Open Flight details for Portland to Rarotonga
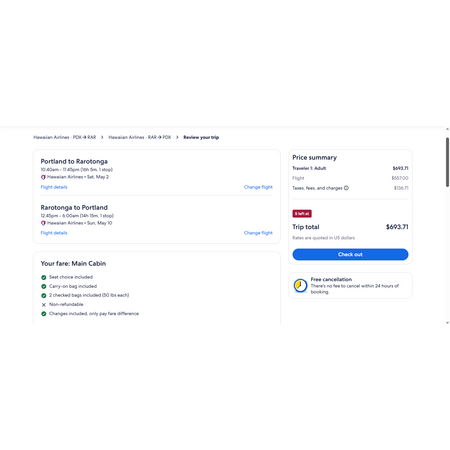Screen dimensions: 450x450 coord(54,187)
